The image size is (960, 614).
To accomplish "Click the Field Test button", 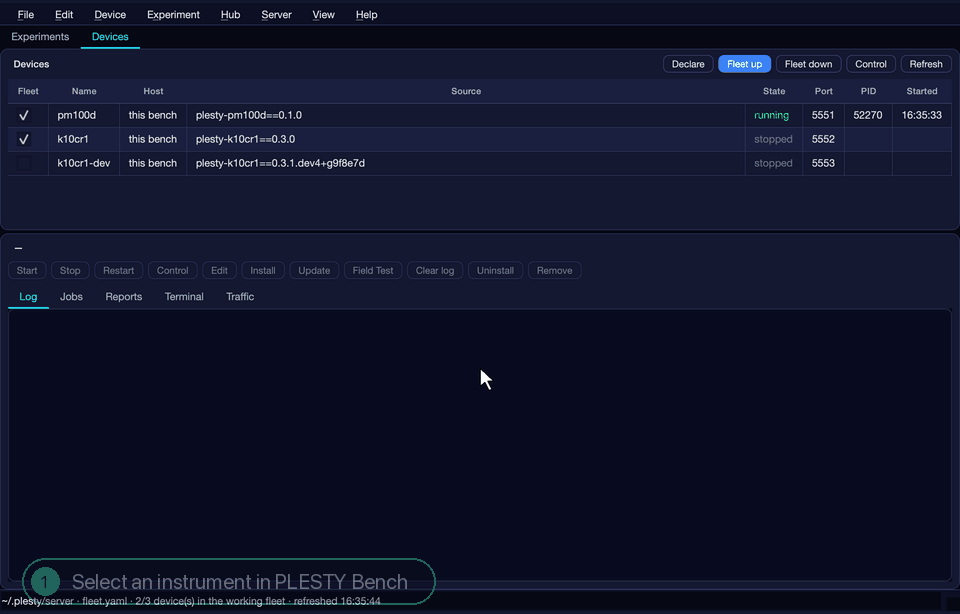I will (373, 271).
